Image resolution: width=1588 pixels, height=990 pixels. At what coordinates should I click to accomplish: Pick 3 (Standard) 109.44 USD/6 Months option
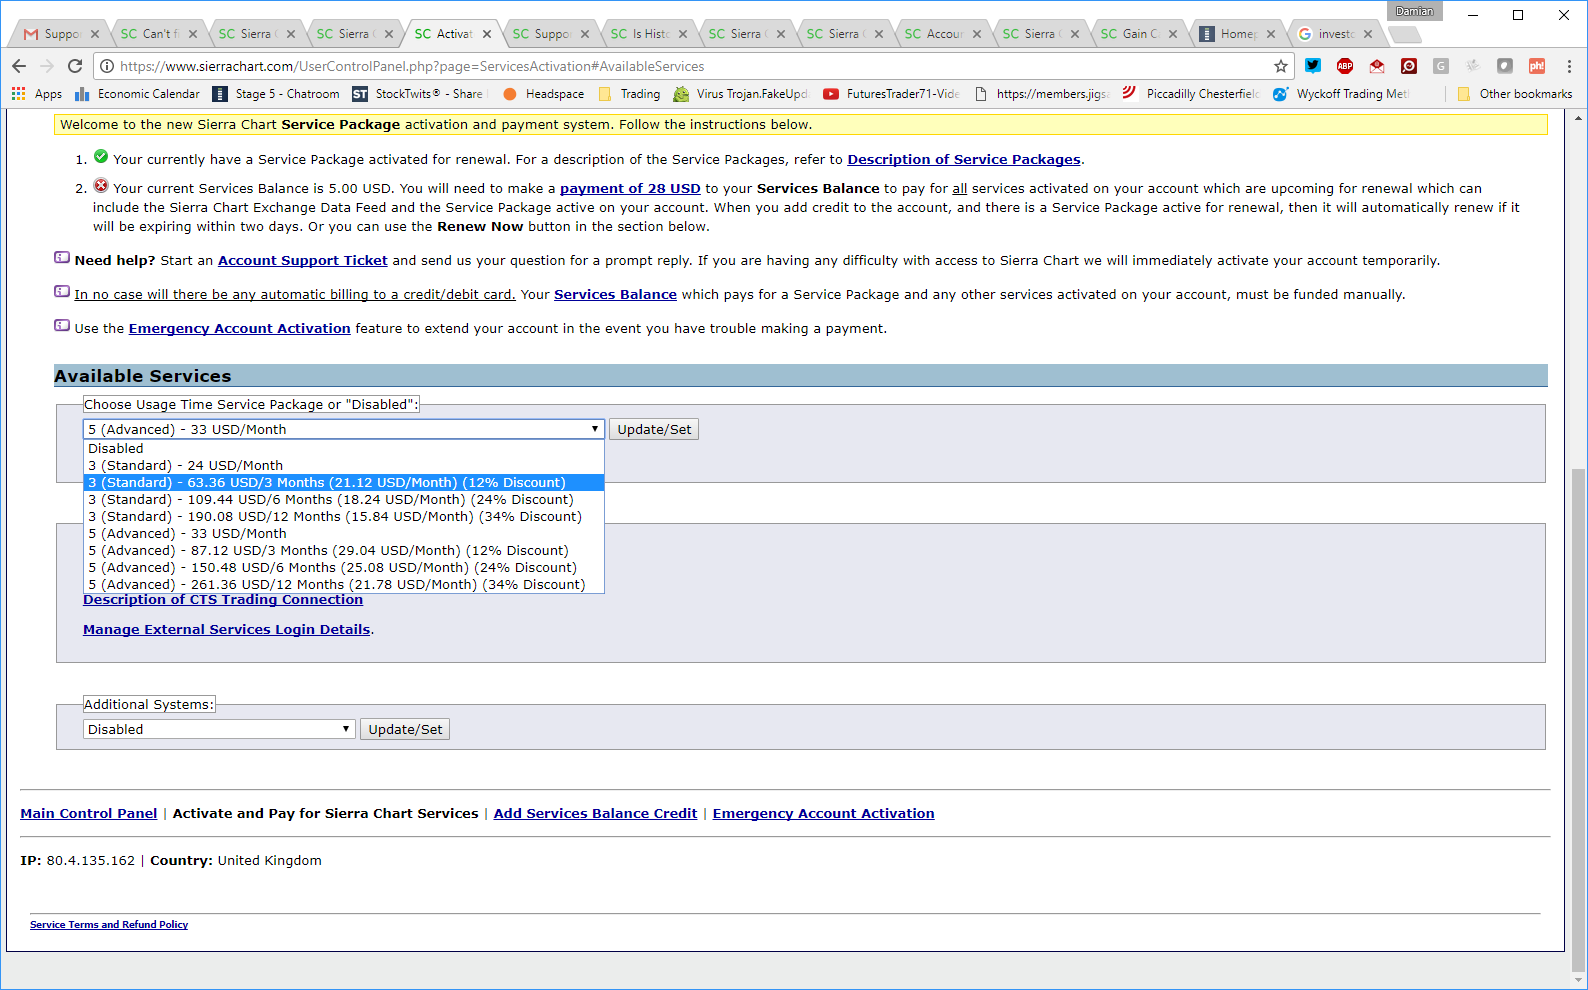point(344,500)
